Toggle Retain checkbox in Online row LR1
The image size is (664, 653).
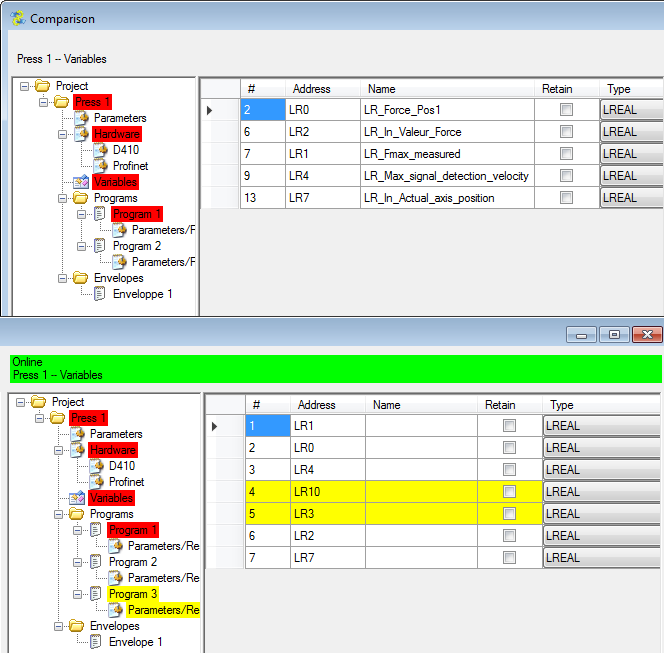[x=509, y=426]
